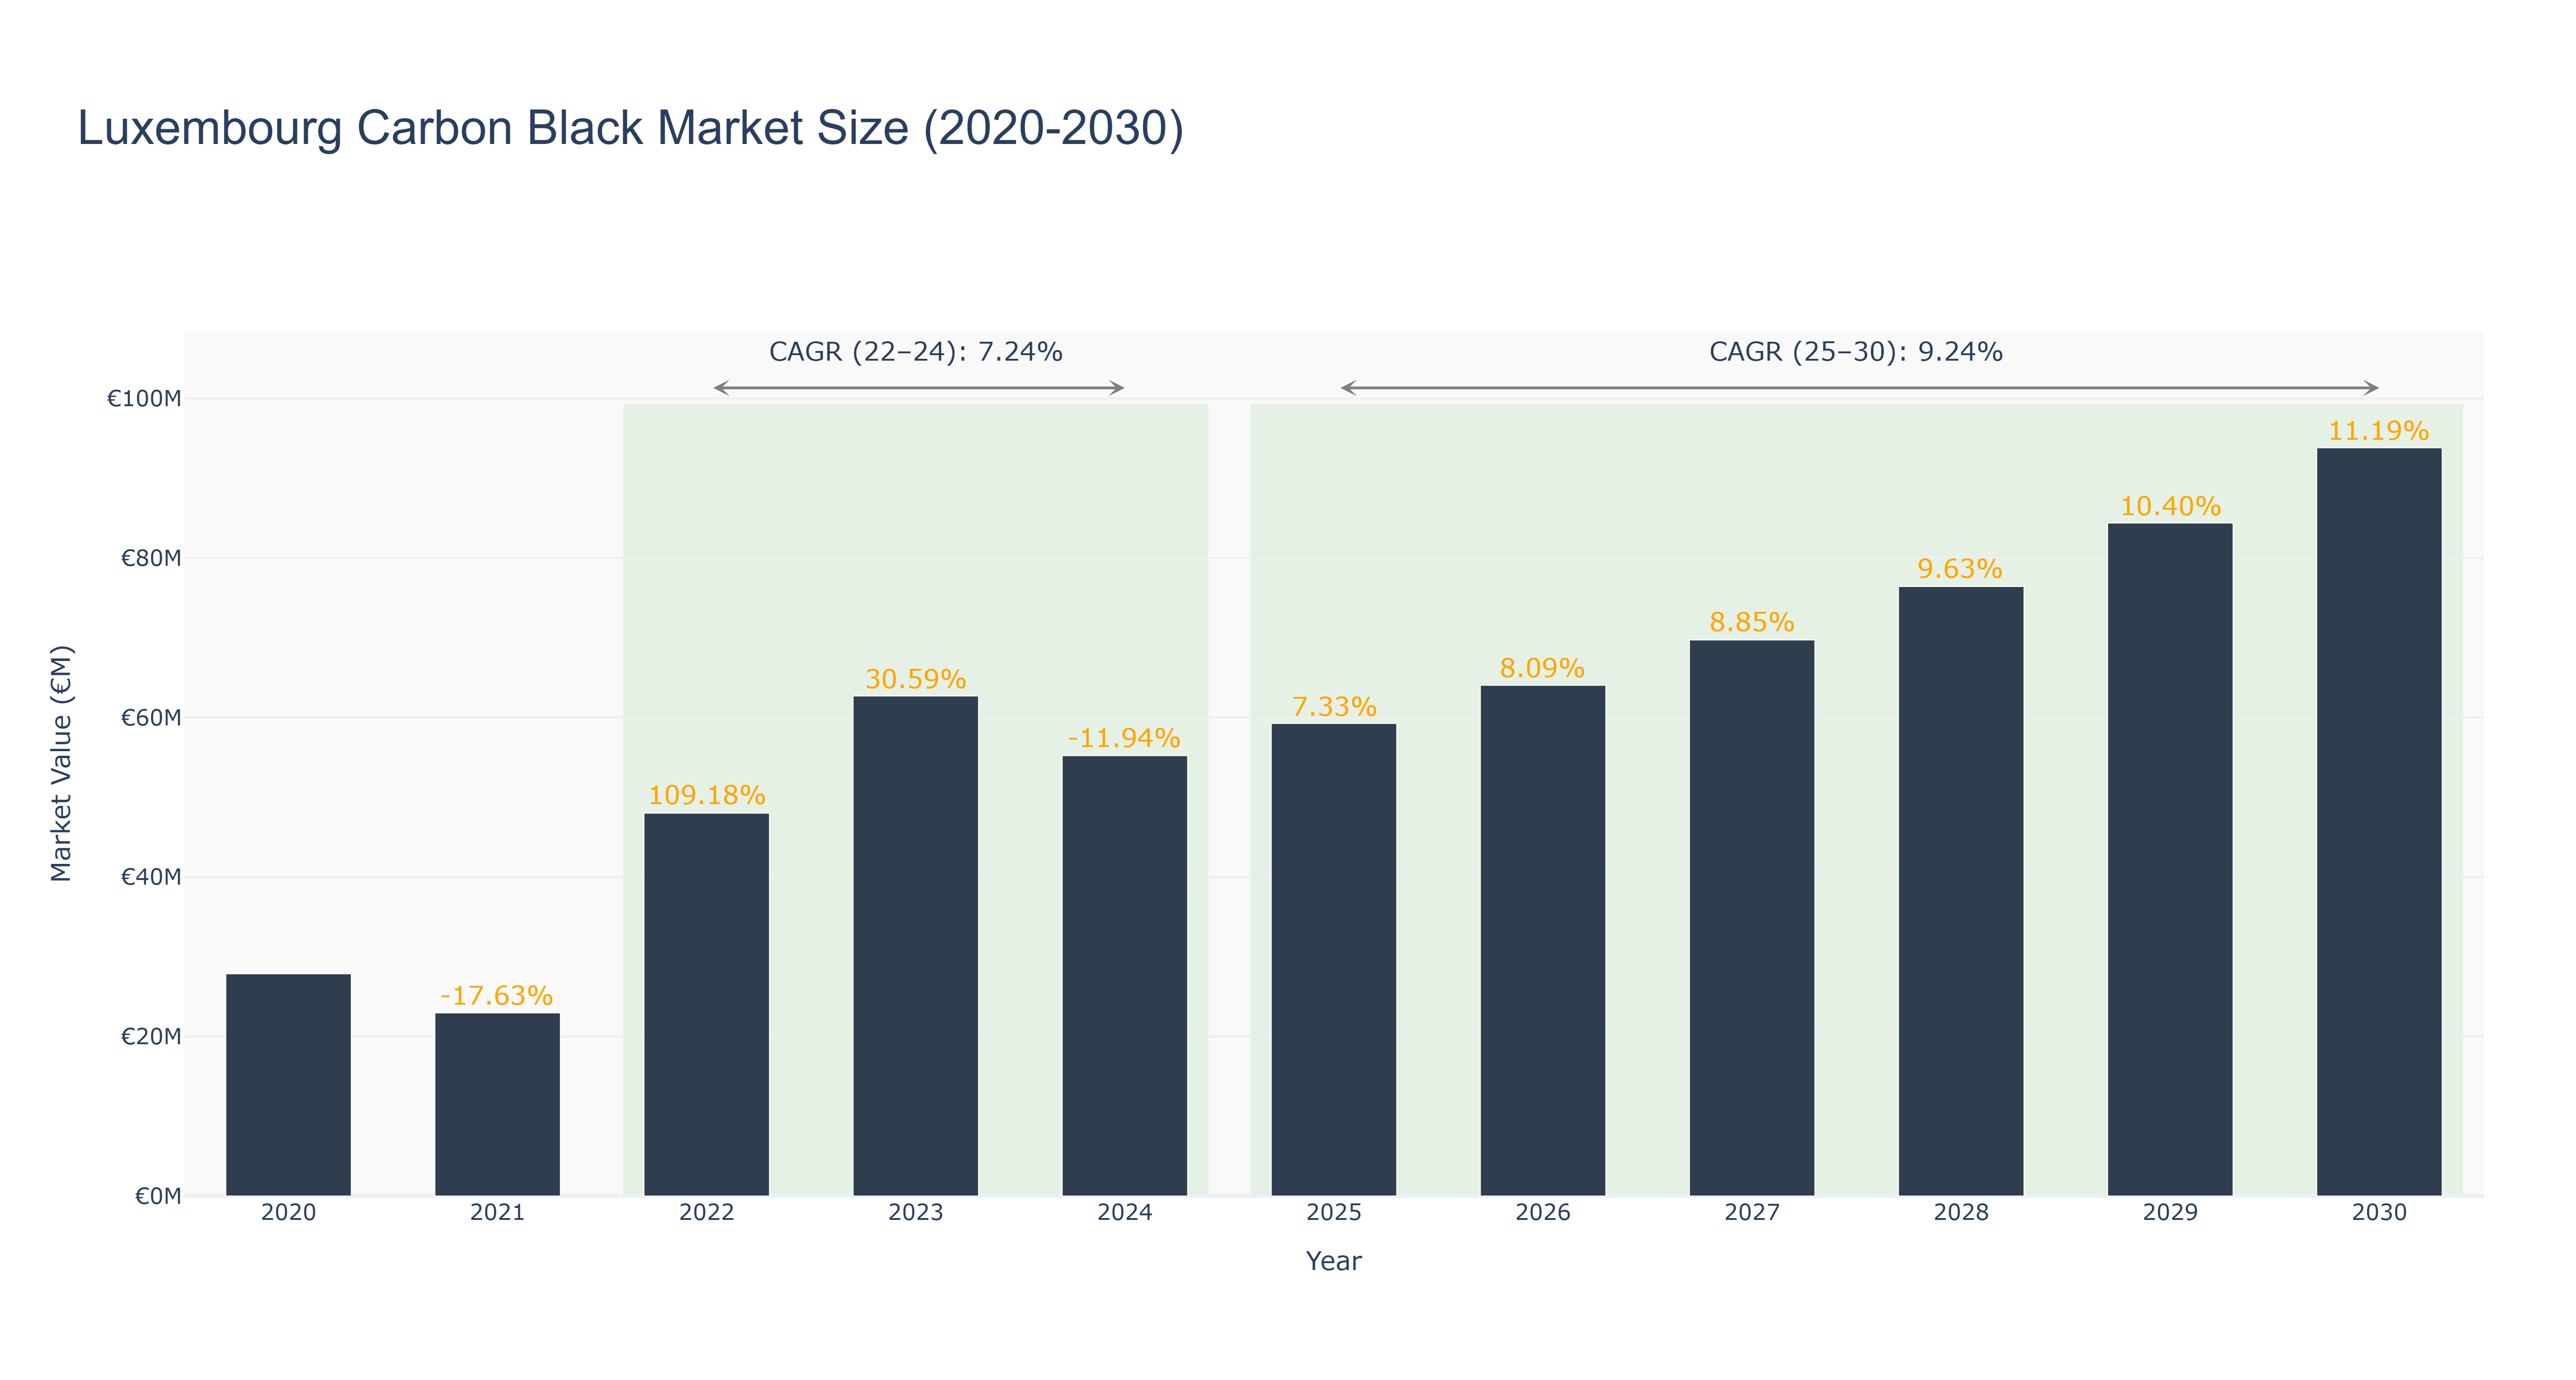This screenshot has height=1380, width=2576.
Task: Click the 2029 x-axis tick label
Action: (x=2169, y=1213)
